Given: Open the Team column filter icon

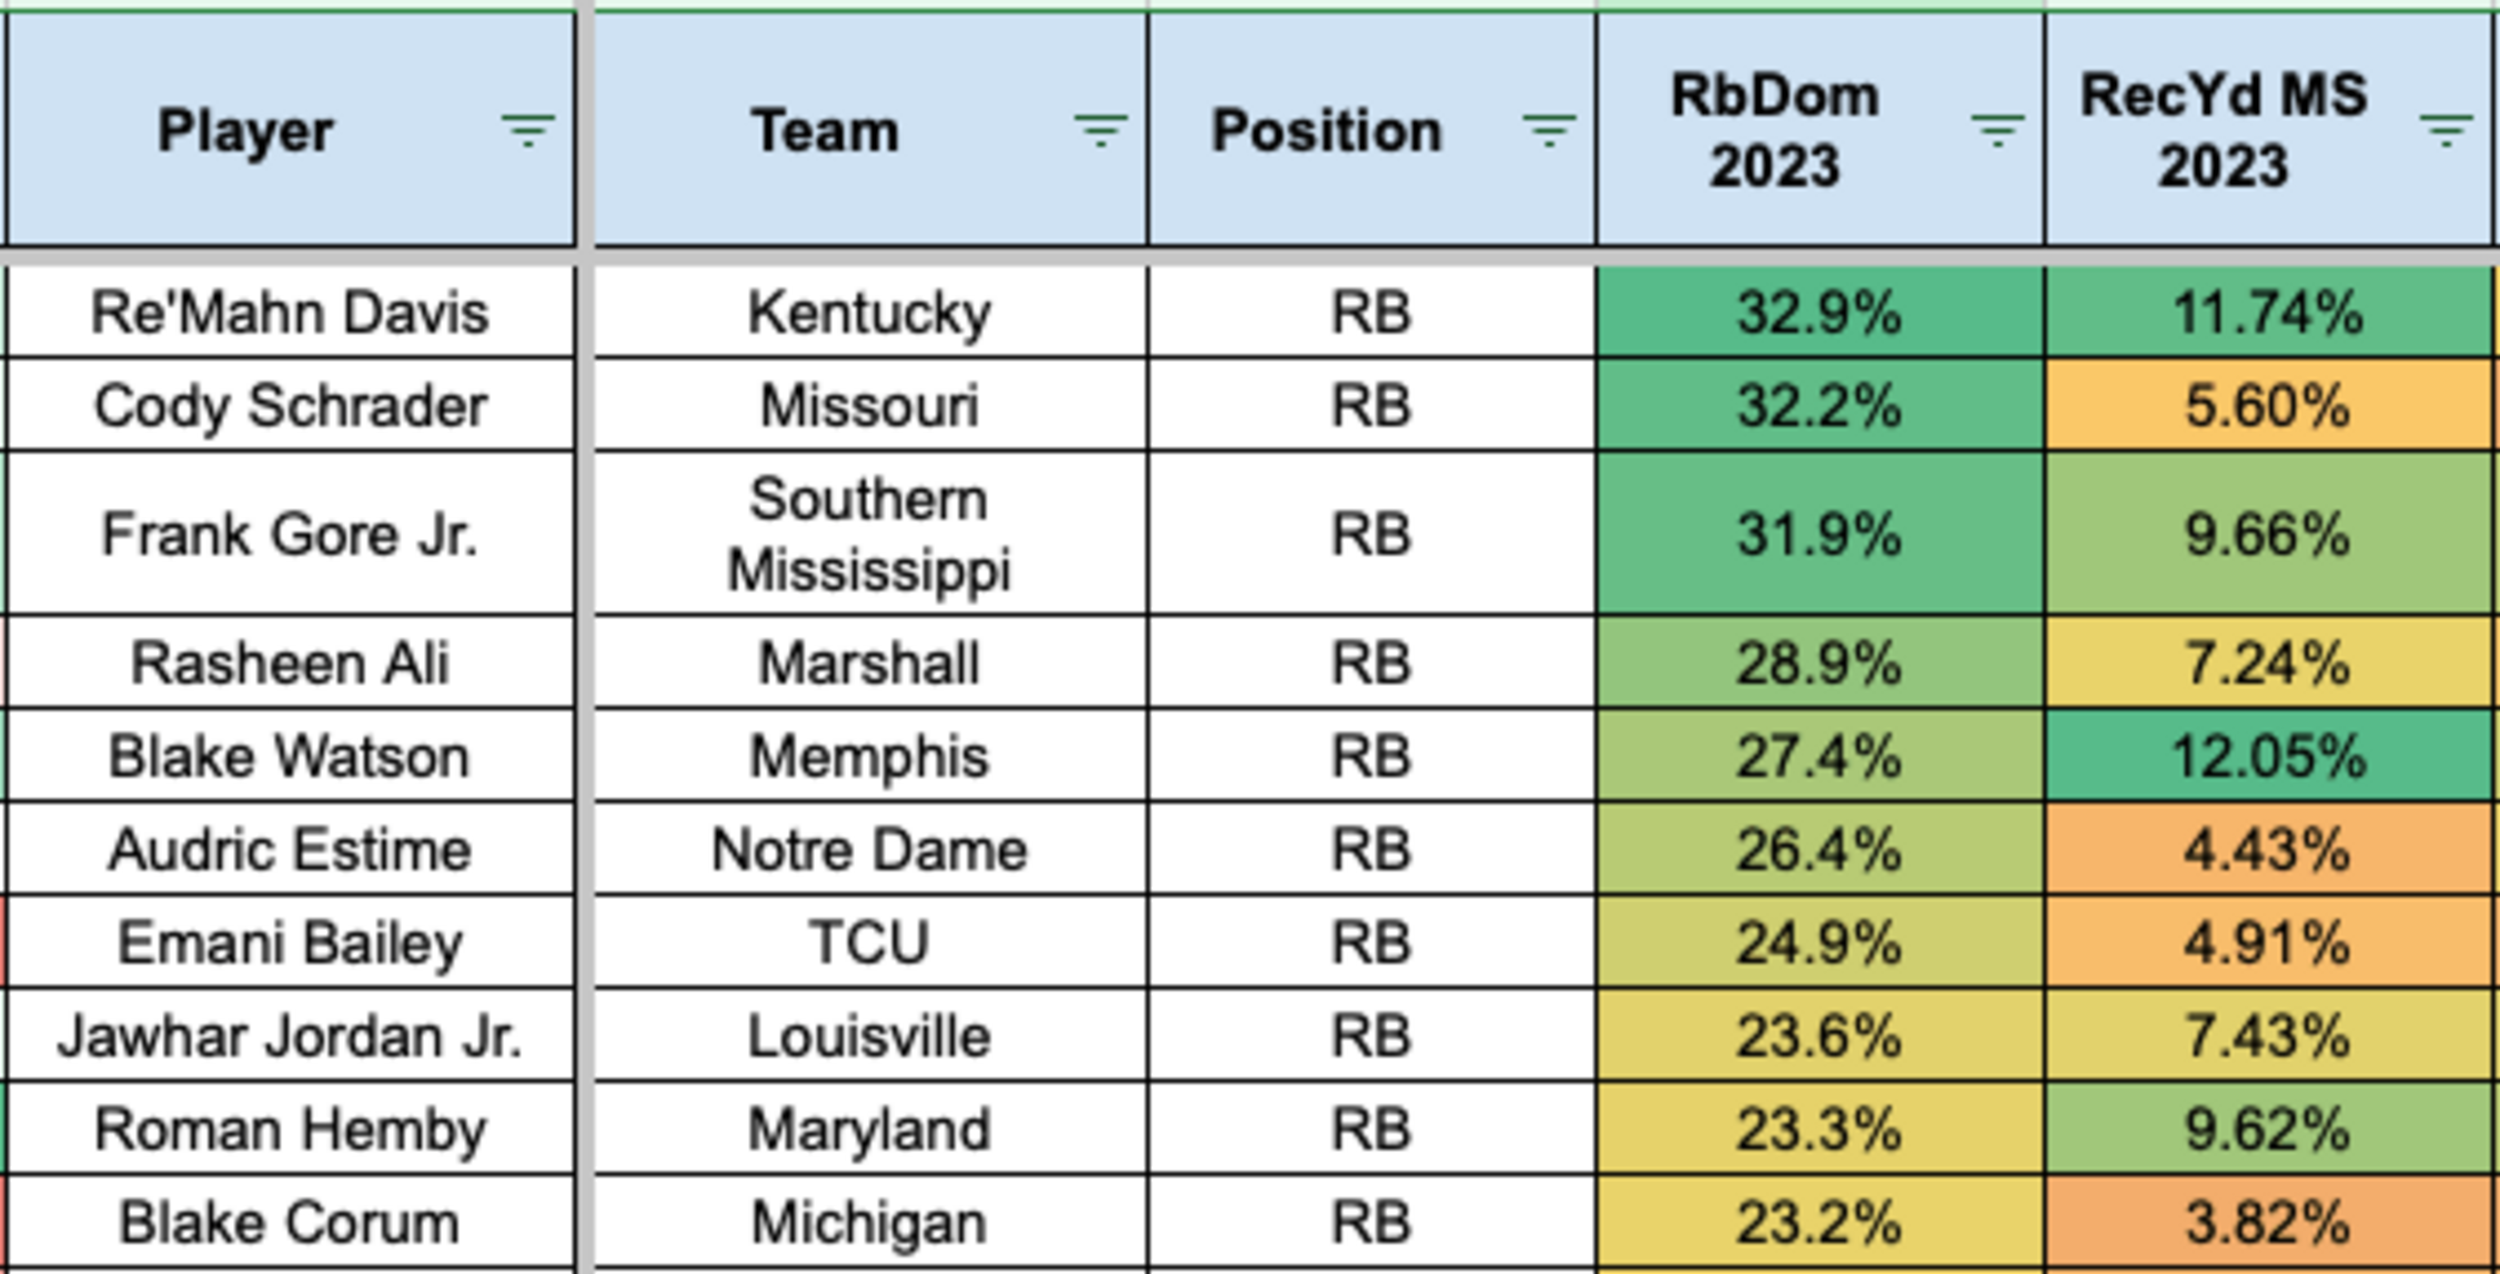Looking at the screenshot, I should click(1100, 130).
